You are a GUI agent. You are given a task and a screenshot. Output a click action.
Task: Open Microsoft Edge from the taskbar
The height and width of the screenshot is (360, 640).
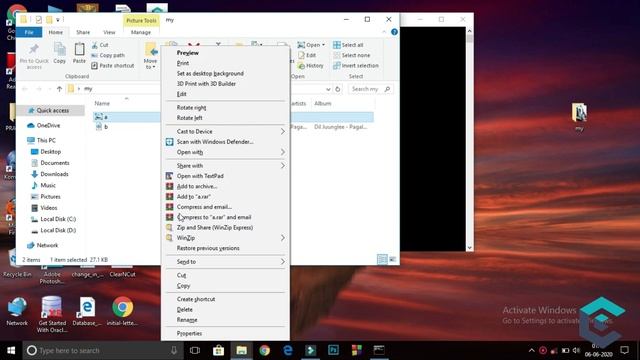point(288,350)
